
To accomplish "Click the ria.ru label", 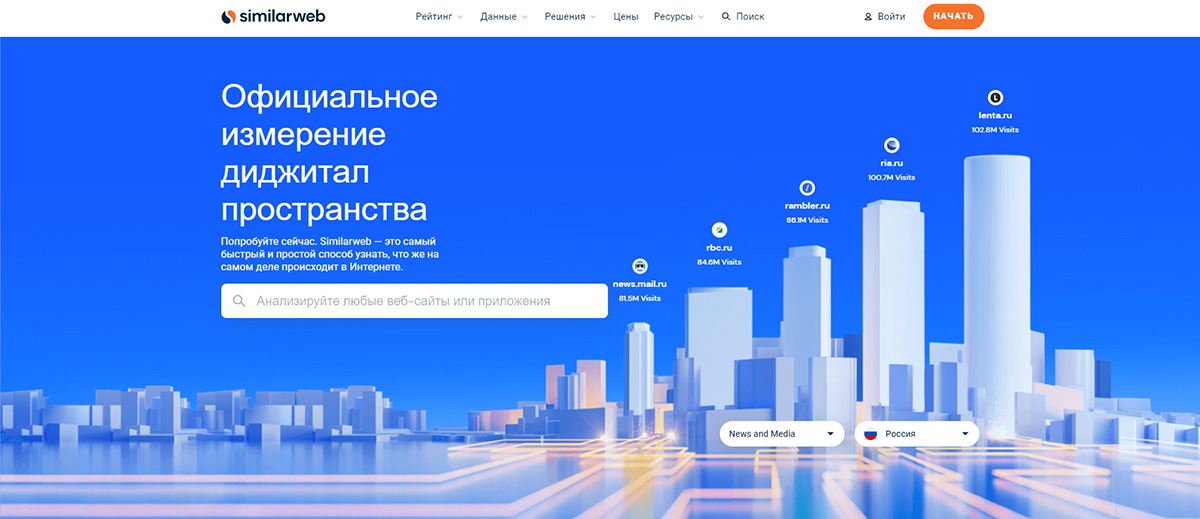I will (x=892, y=163).
